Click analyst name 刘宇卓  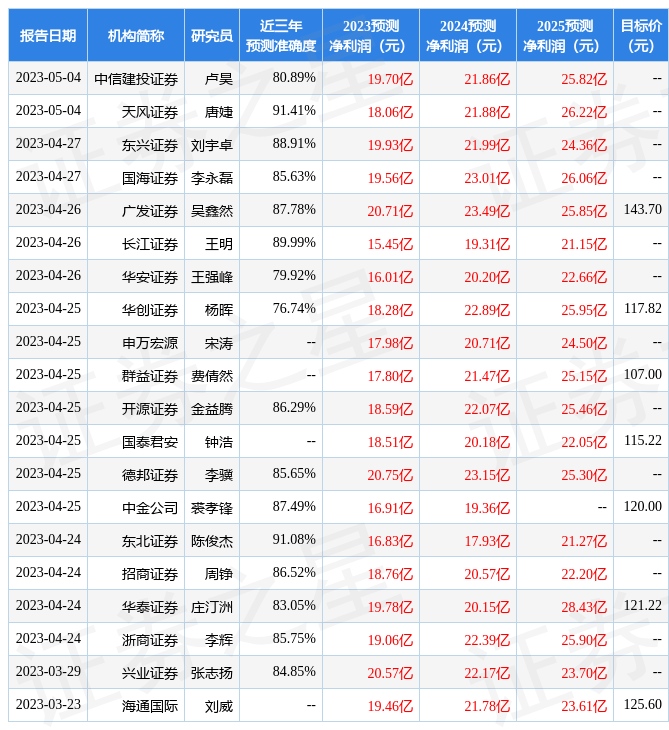[212, 144]
